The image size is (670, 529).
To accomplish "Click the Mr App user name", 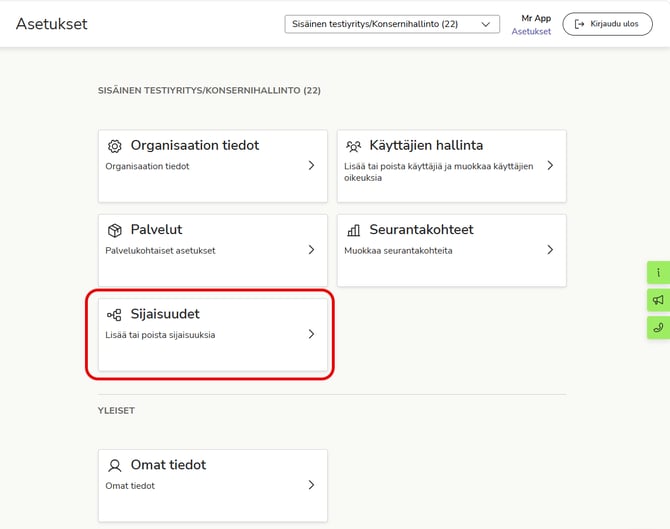I will pos(536,18).
